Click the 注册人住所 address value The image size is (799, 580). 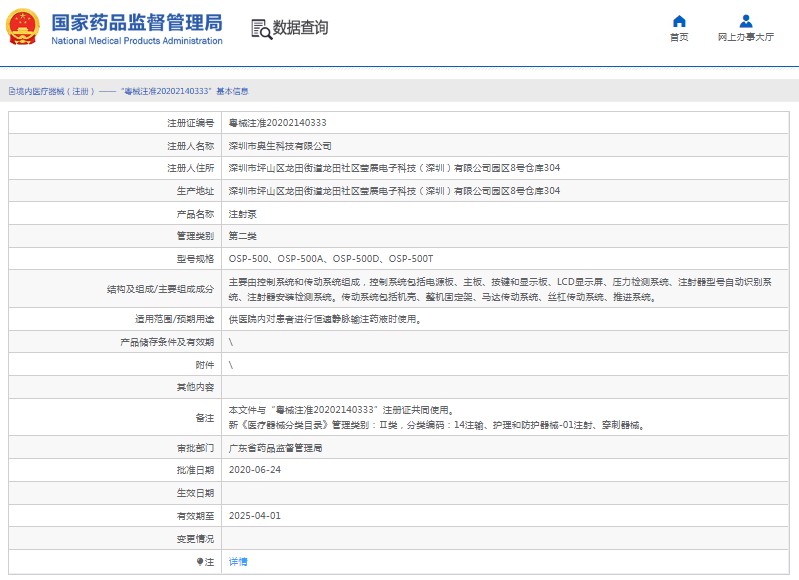394,168
